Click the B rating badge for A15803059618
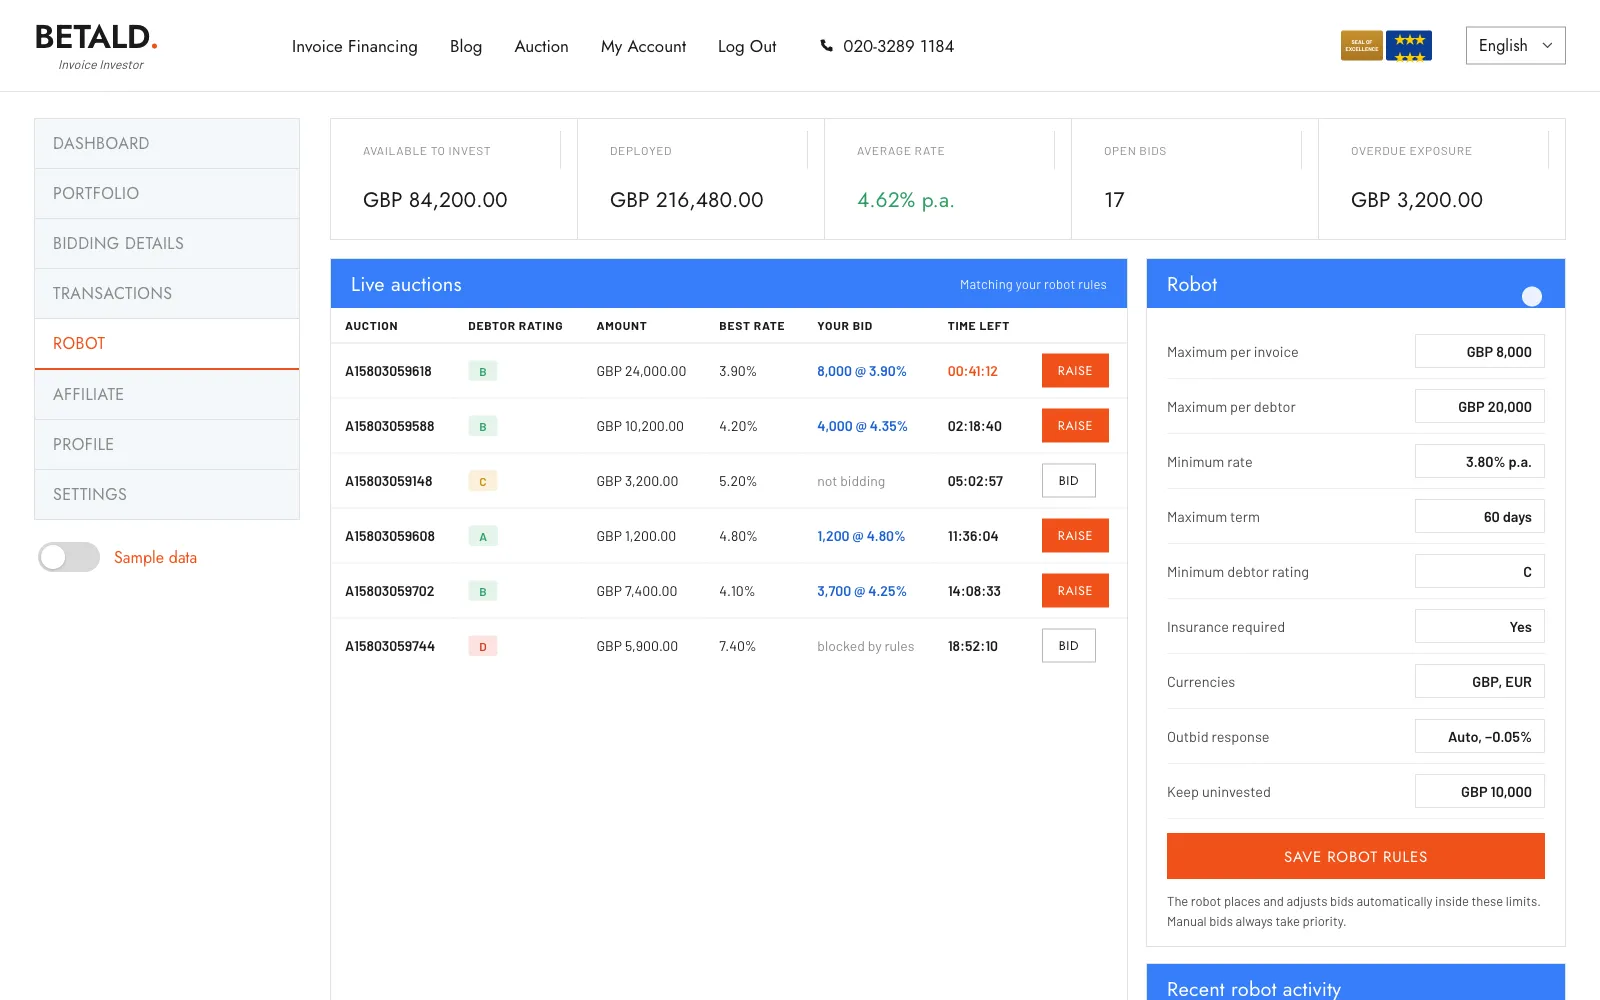The width and height of the screenshot is (1600, 1000). tap(483, 371)
